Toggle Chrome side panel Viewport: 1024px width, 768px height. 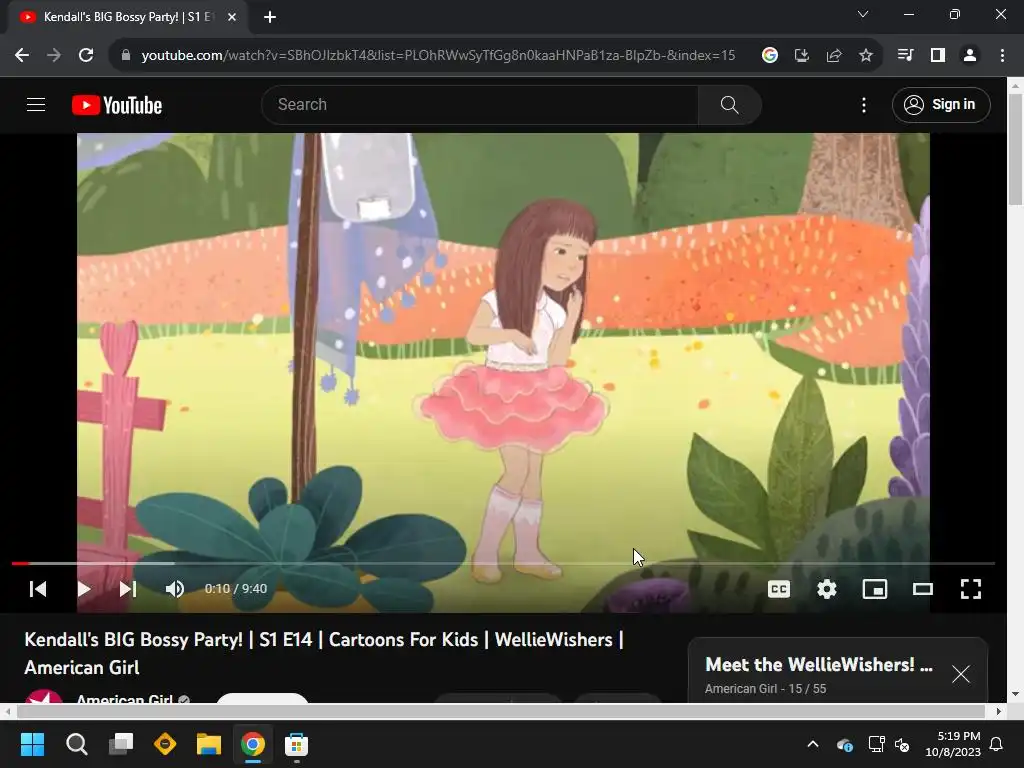coord(938,56)
